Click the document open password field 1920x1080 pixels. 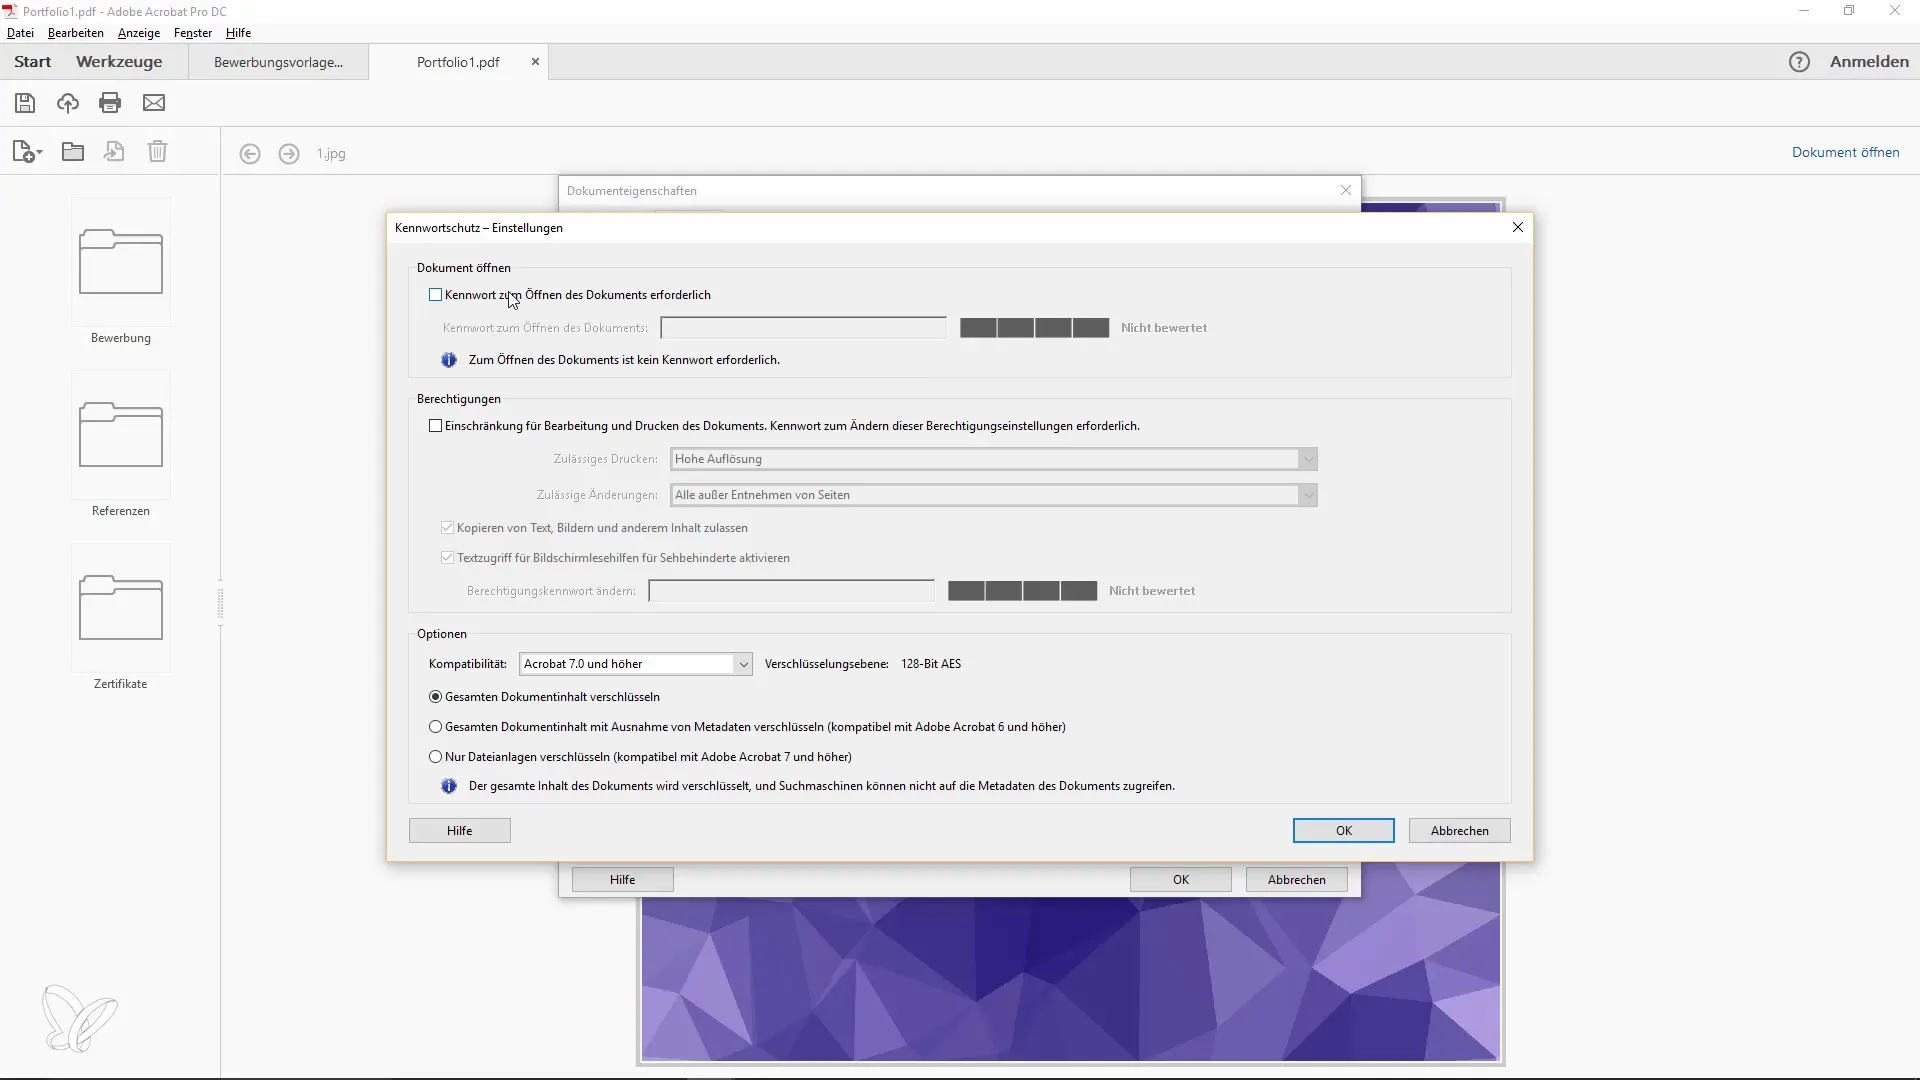[x=804, y=328]
